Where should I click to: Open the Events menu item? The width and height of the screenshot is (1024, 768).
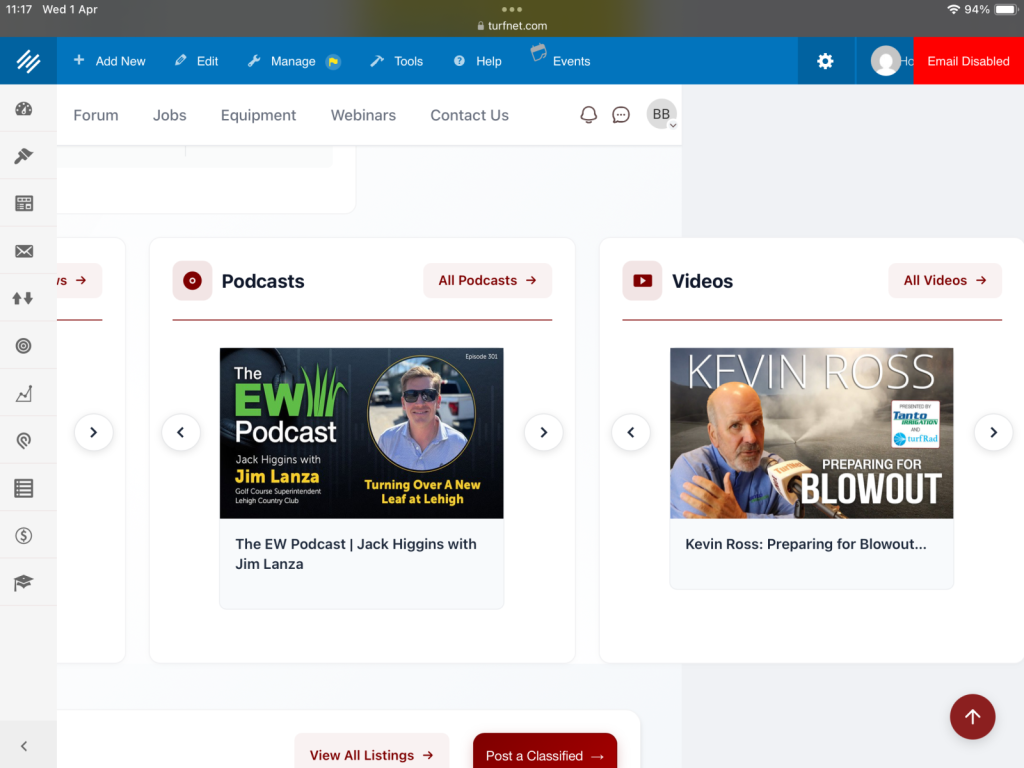pos(560,60)
